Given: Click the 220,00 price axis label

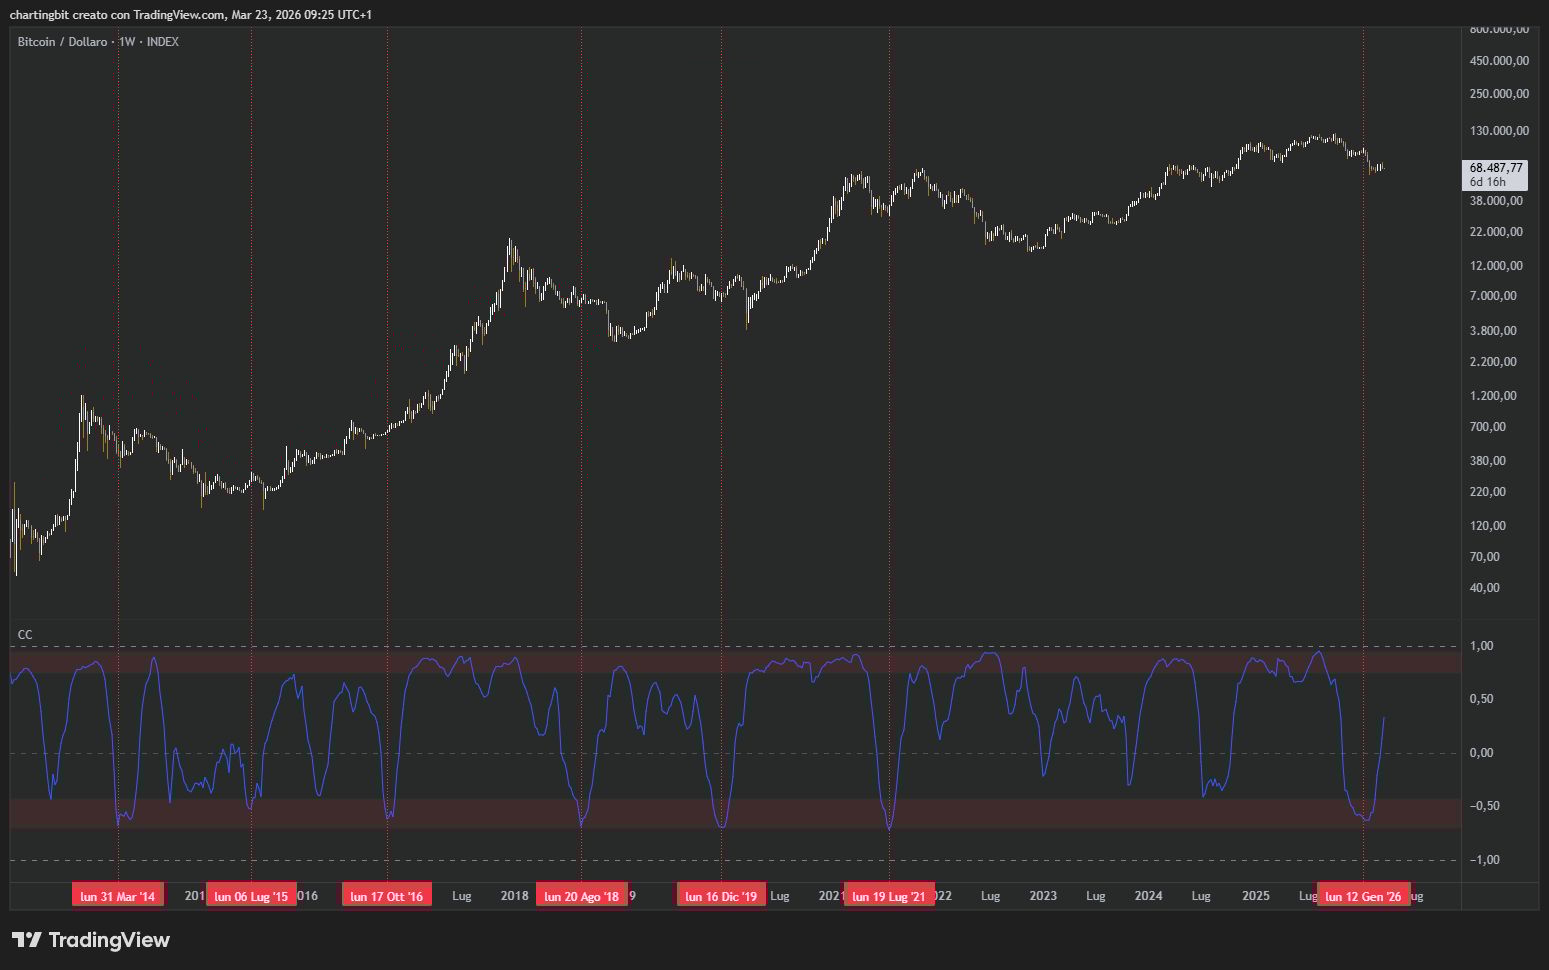Looking at the screenshot, I should 1487,492.
